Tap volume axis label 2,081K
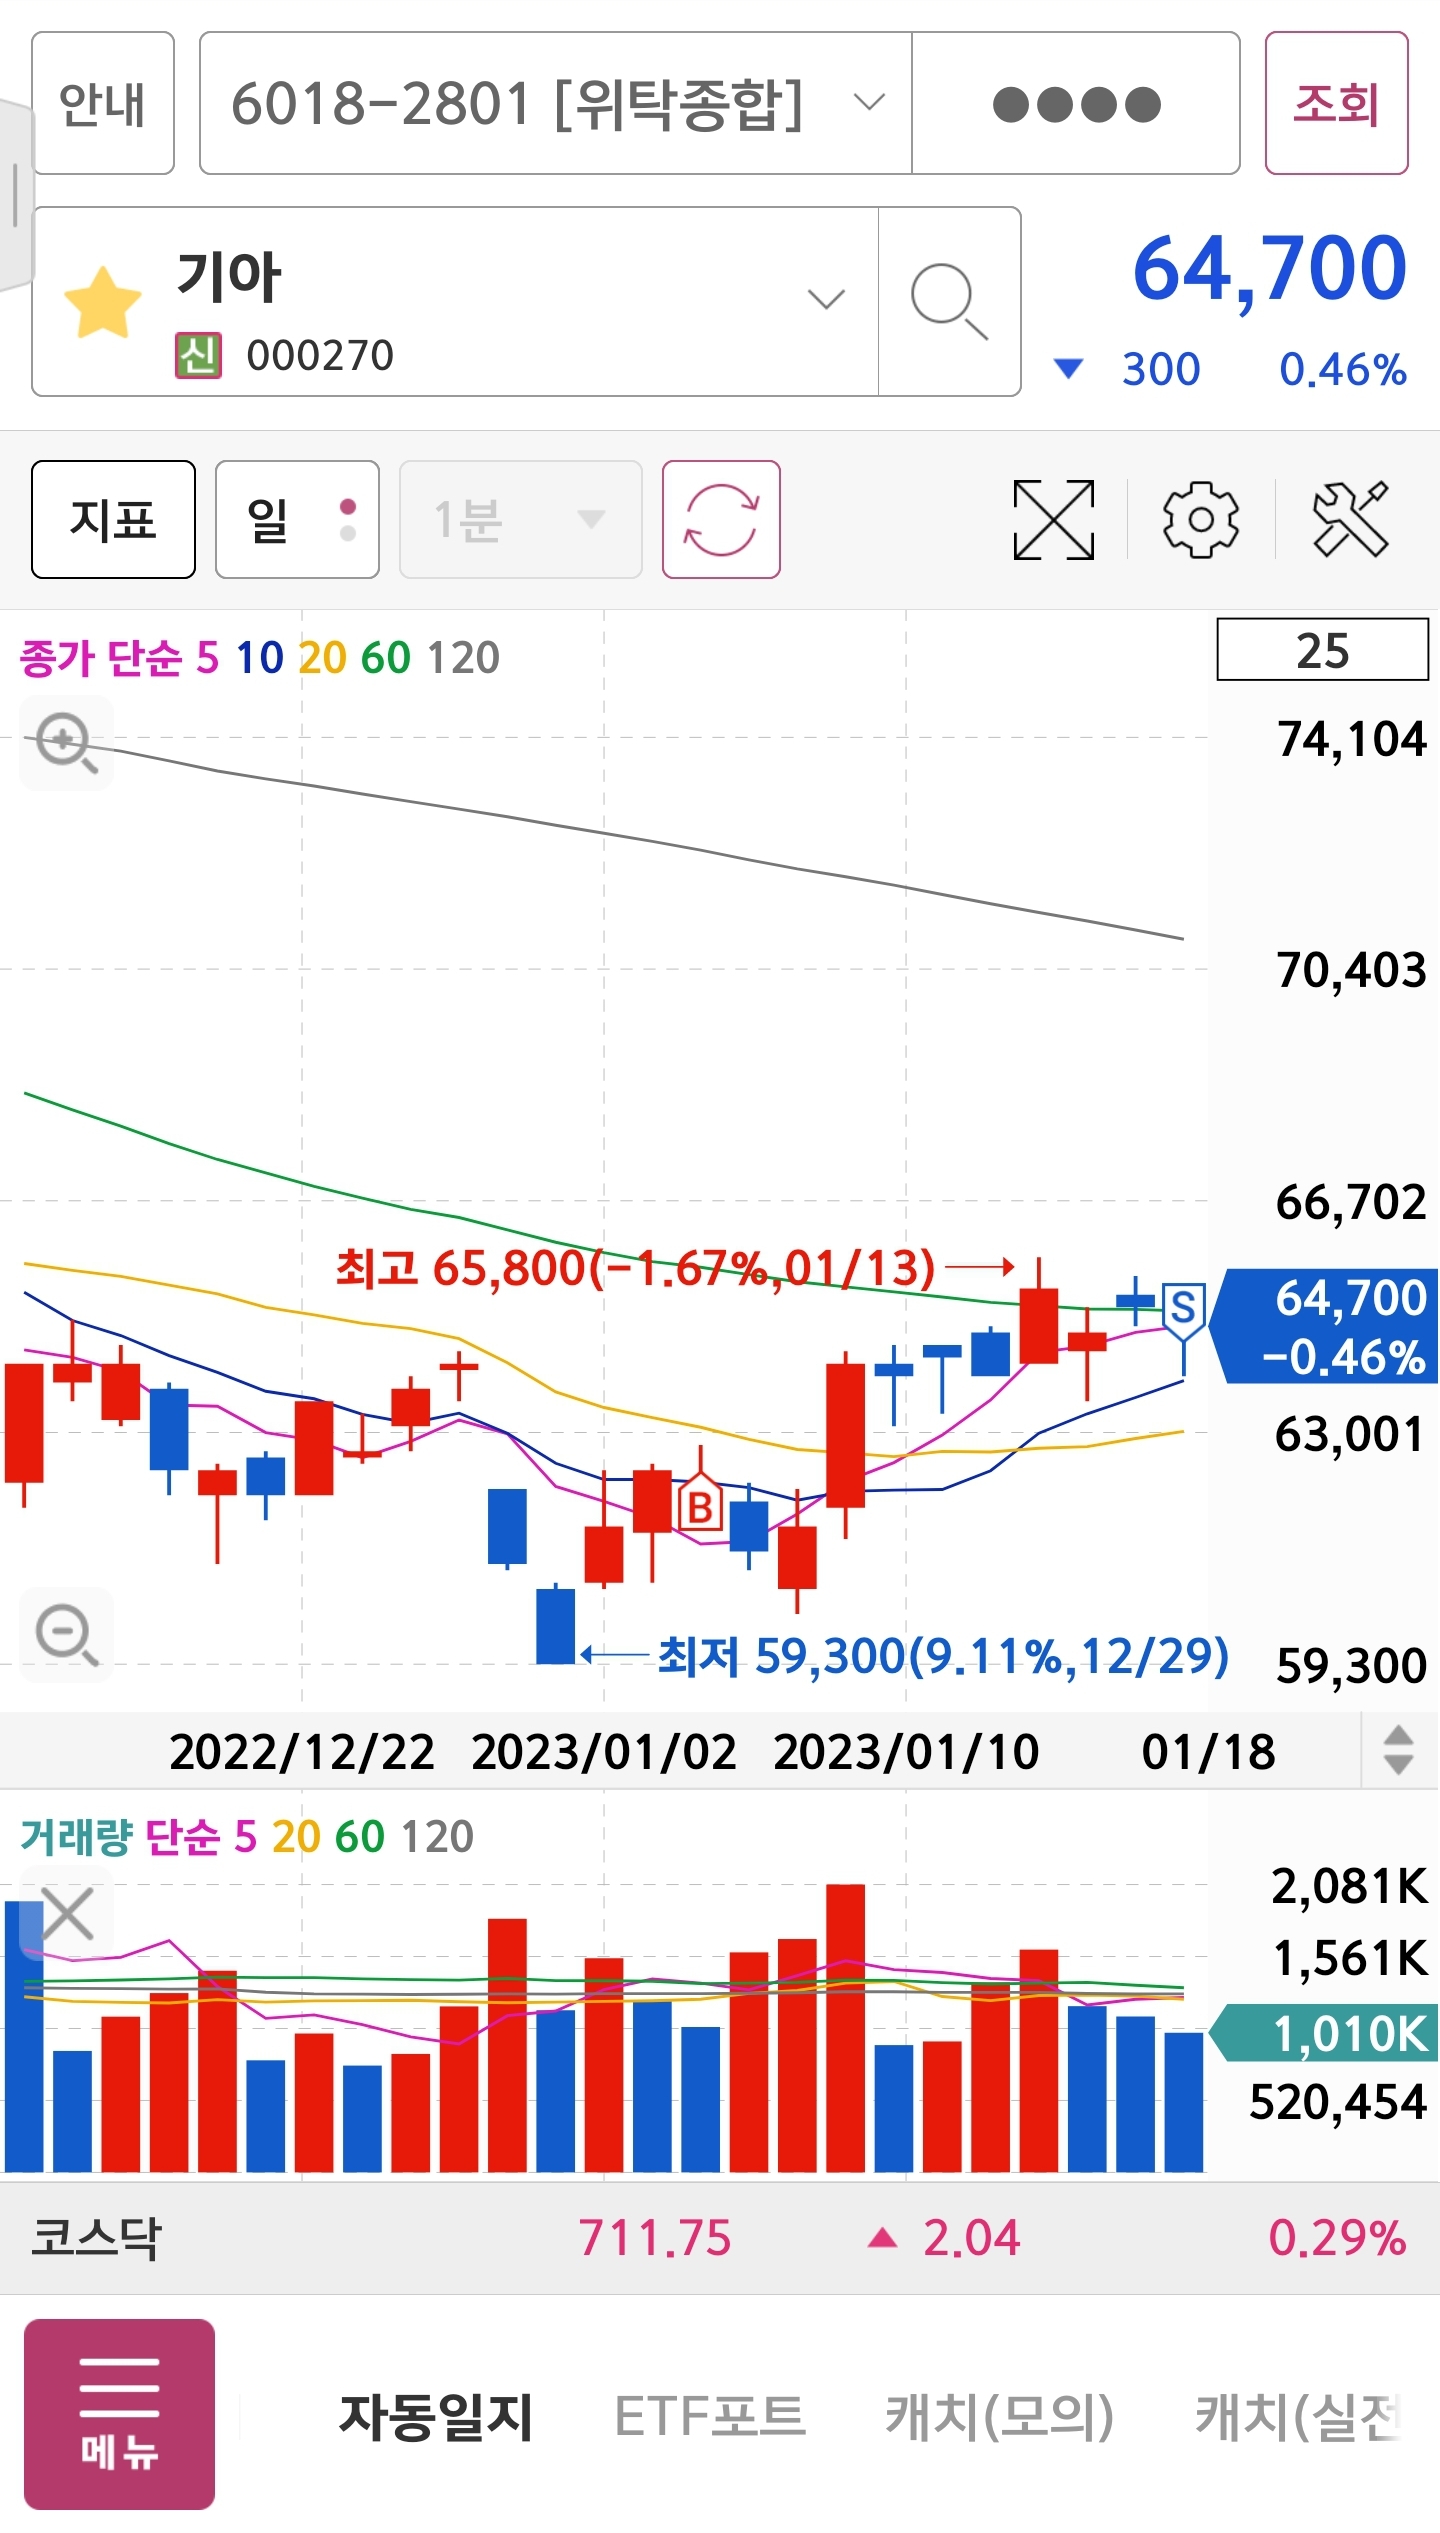 click(x=1349, y=1886)
